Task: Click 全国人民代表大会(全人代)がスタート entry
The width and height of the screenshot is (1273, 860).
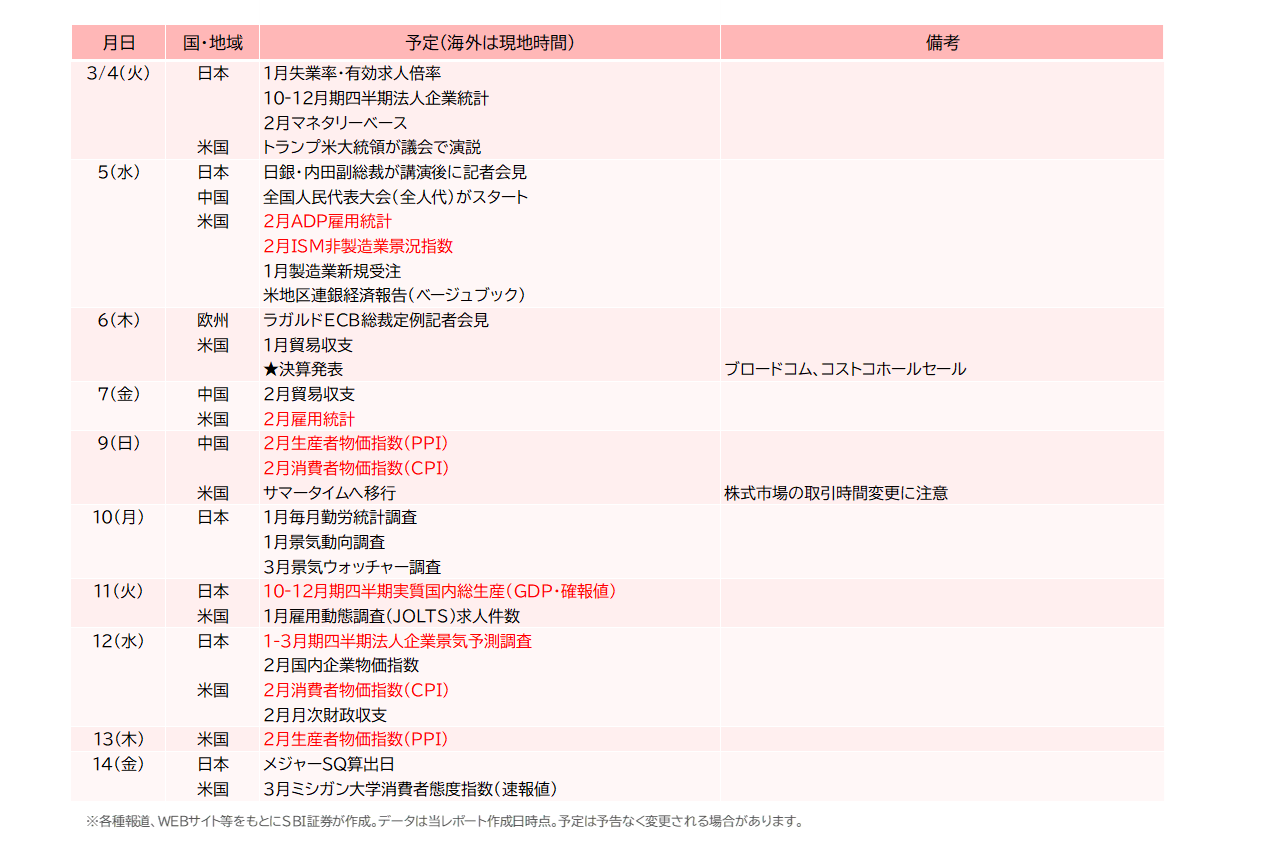Action: (395, 197)
